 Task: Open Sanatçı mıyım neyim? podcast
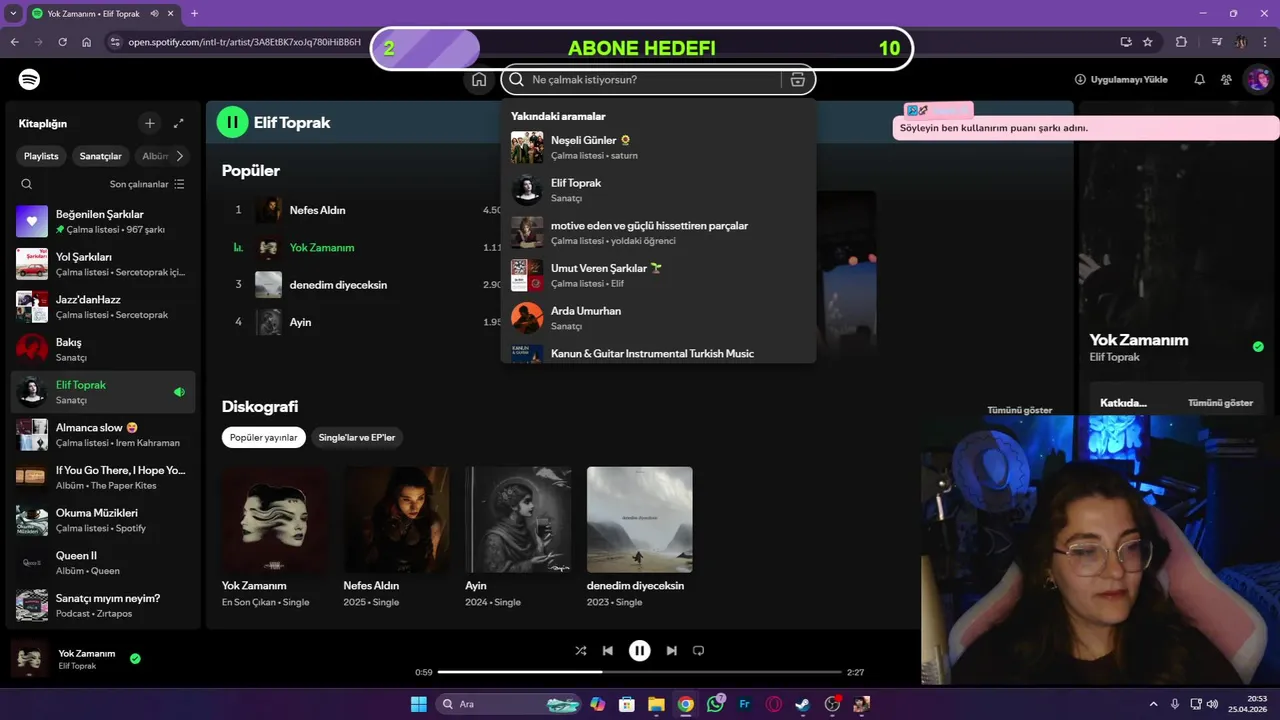104,605
